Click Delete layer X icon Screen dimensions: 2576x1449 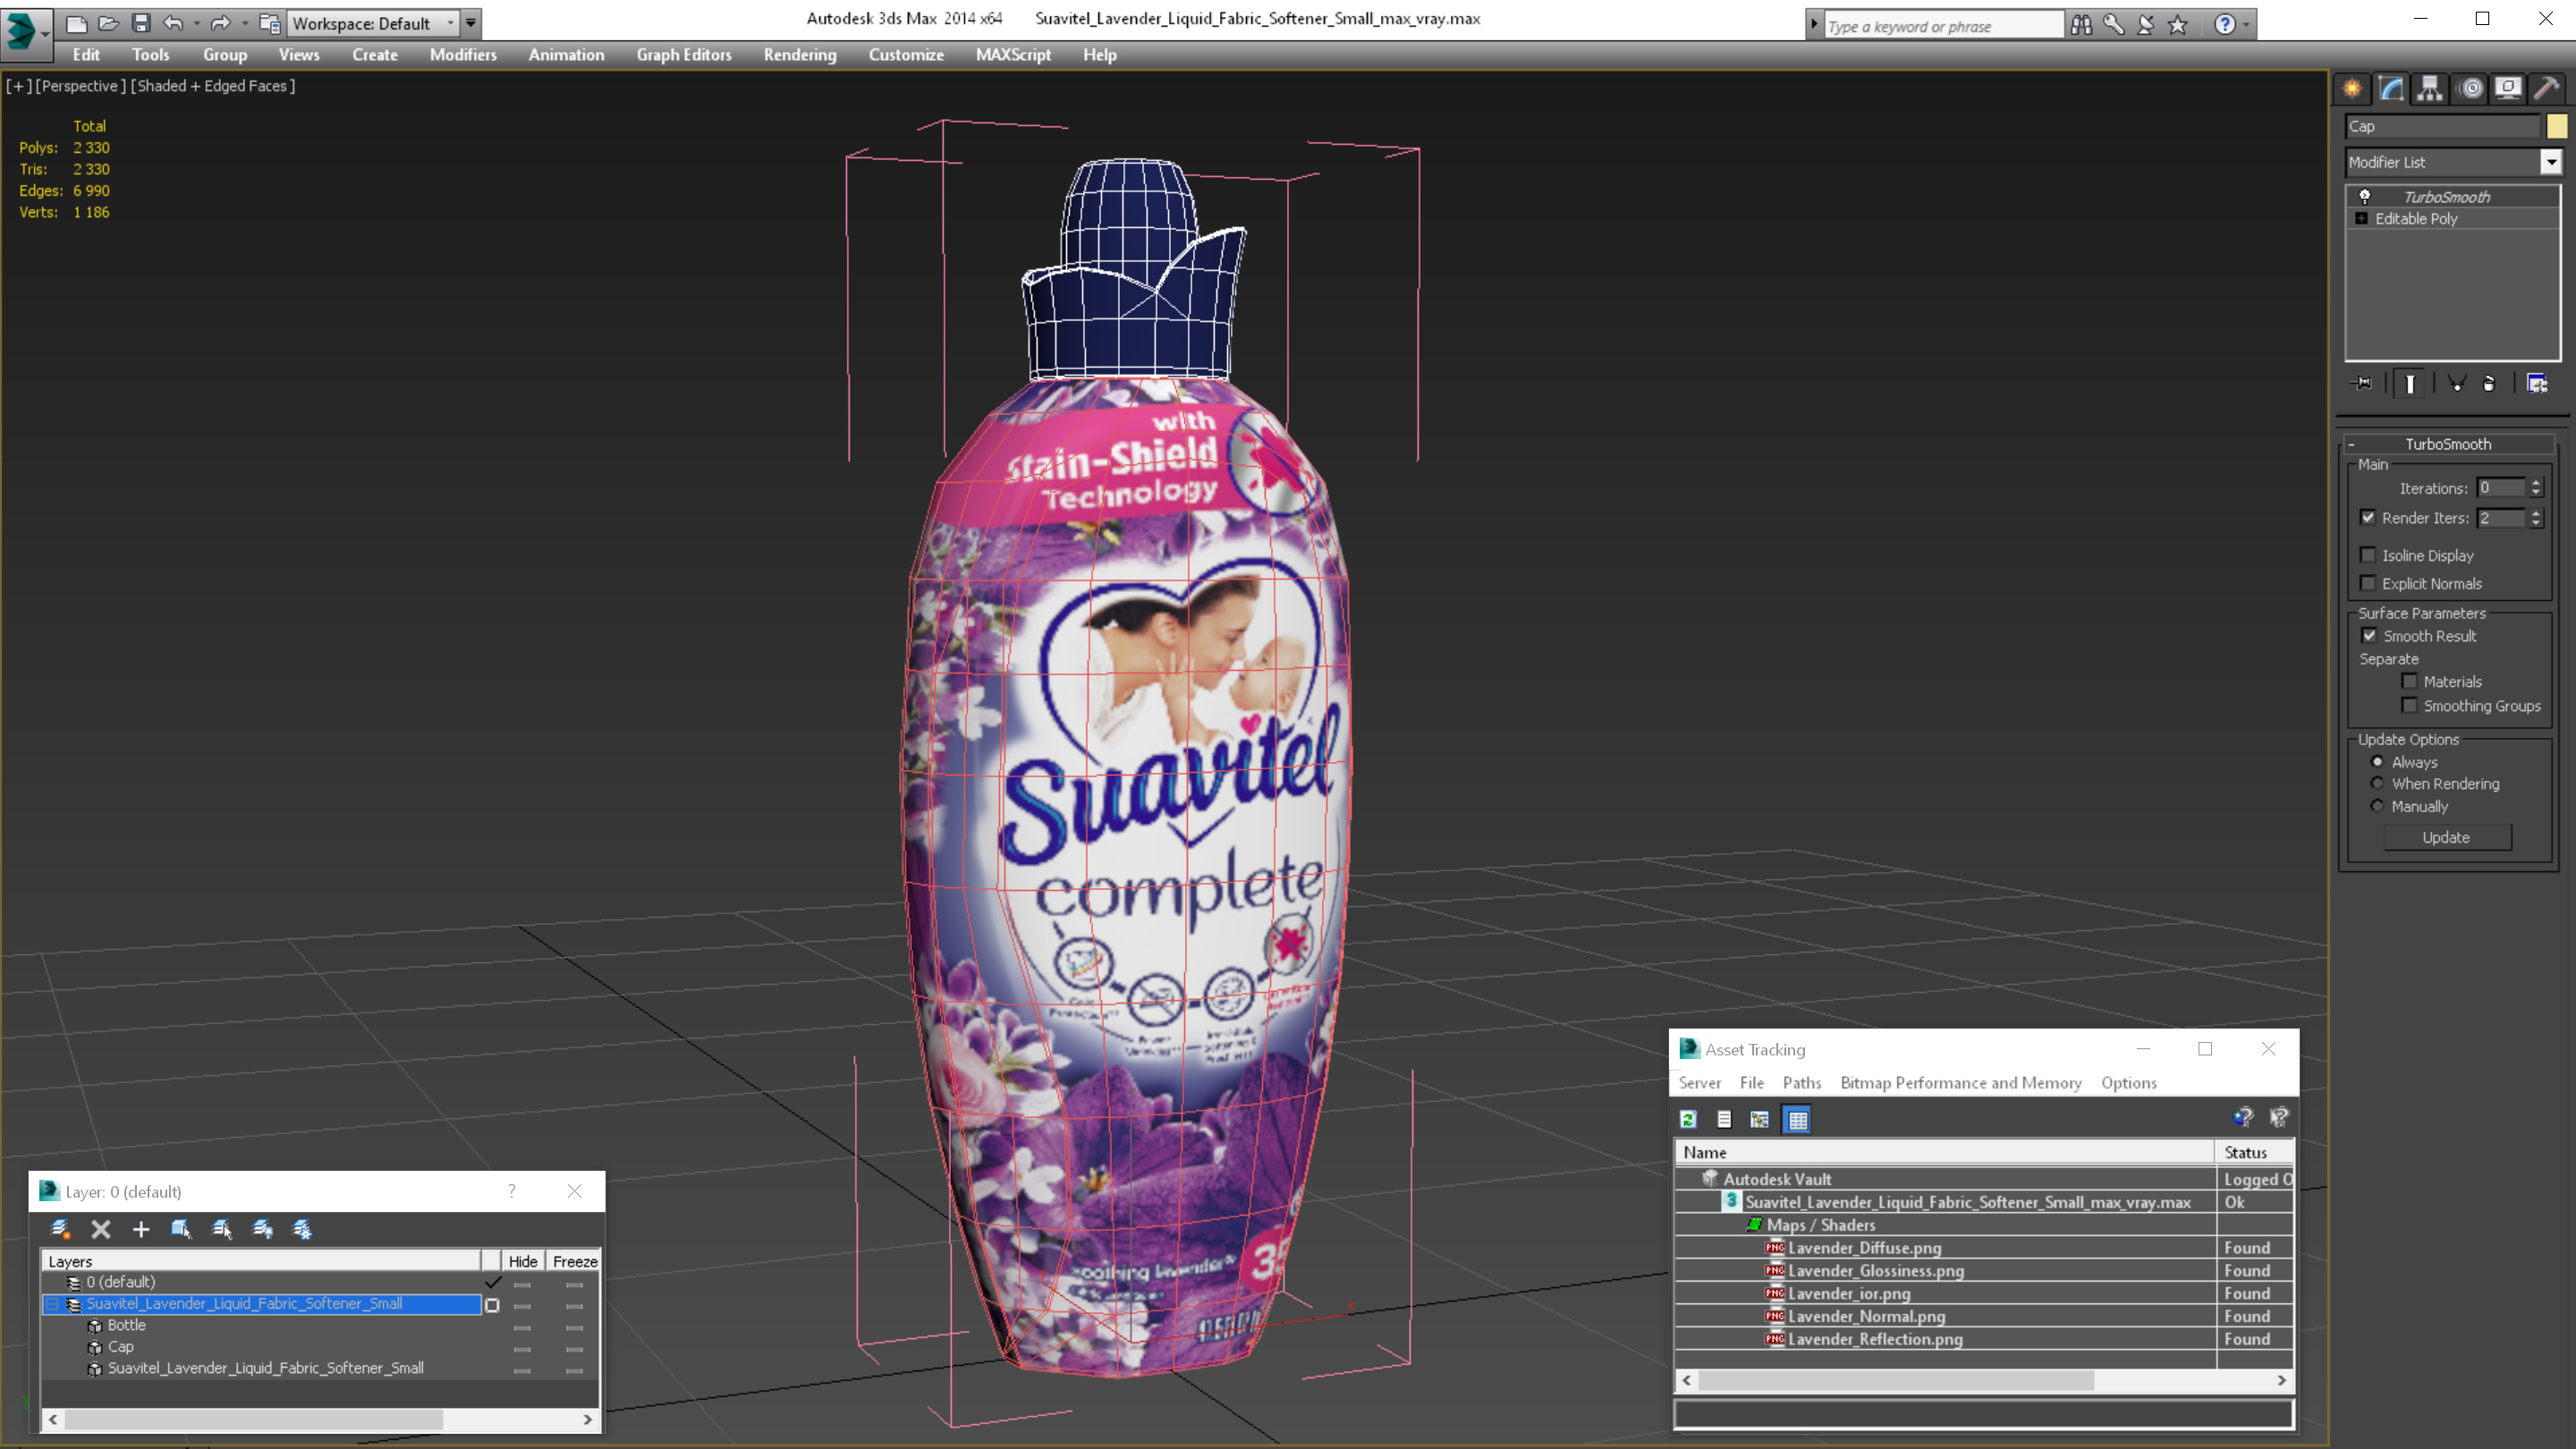click(x=101, y=1229)
